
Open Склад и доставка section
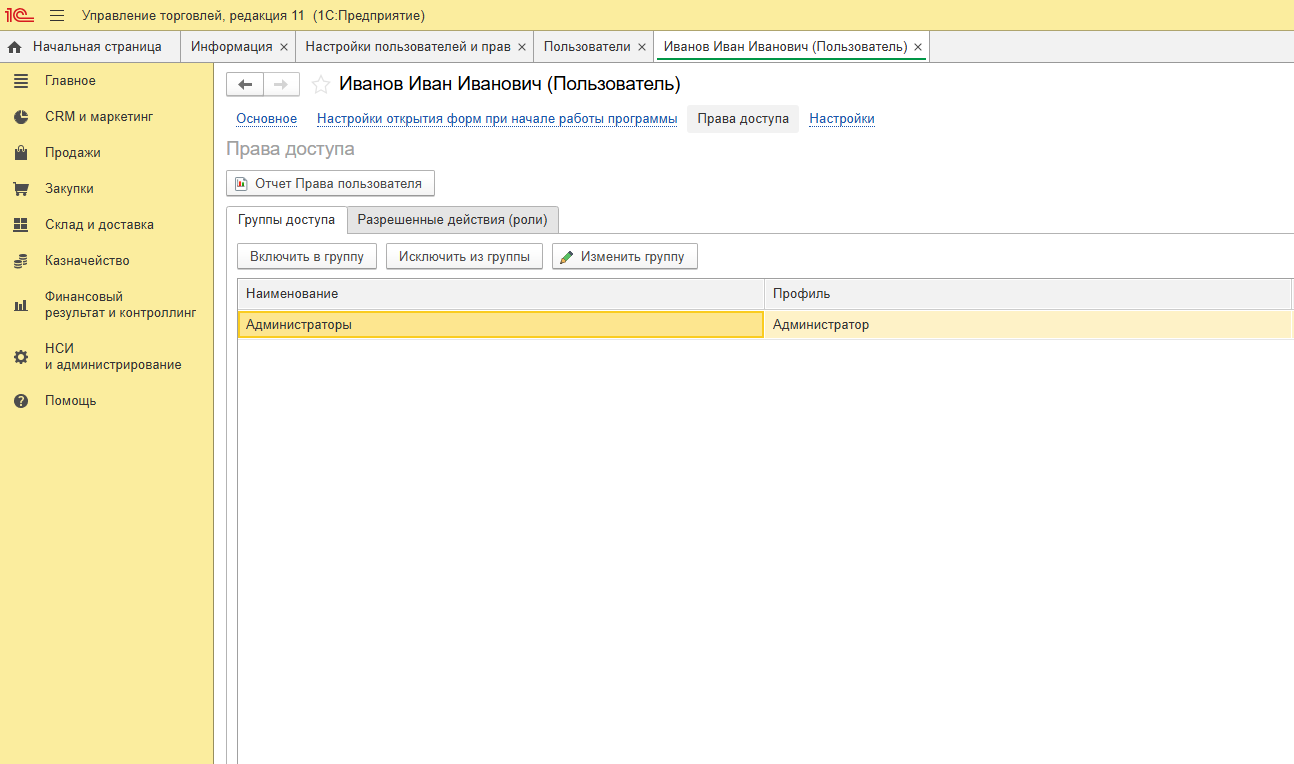[x=99, y=225]
